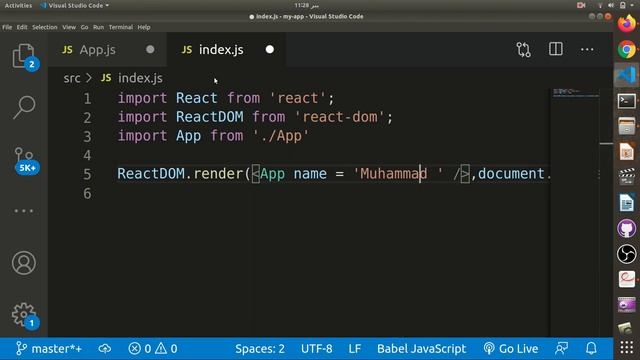Click the feedback icon in status bar
640x360 pixels.
click(561, 349)
